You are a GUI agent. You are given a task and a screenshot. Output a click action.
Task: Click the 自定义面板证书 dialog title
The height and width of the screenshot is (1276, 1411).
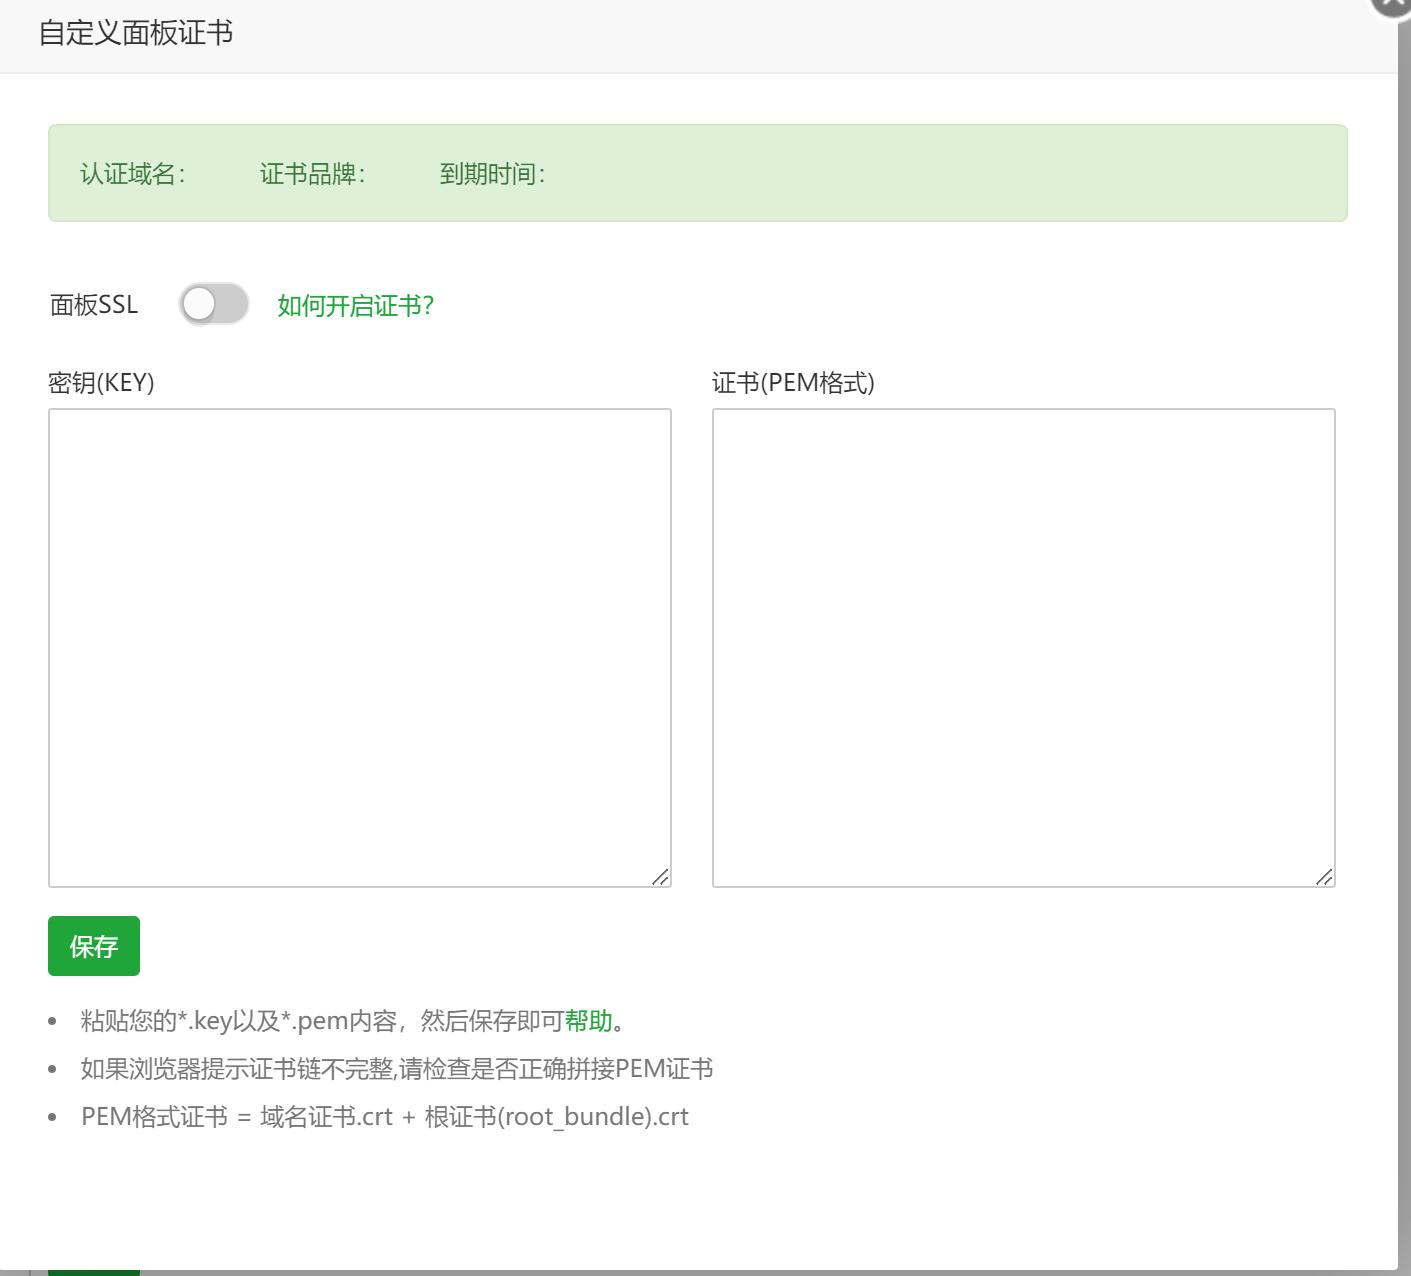(136, 33)
